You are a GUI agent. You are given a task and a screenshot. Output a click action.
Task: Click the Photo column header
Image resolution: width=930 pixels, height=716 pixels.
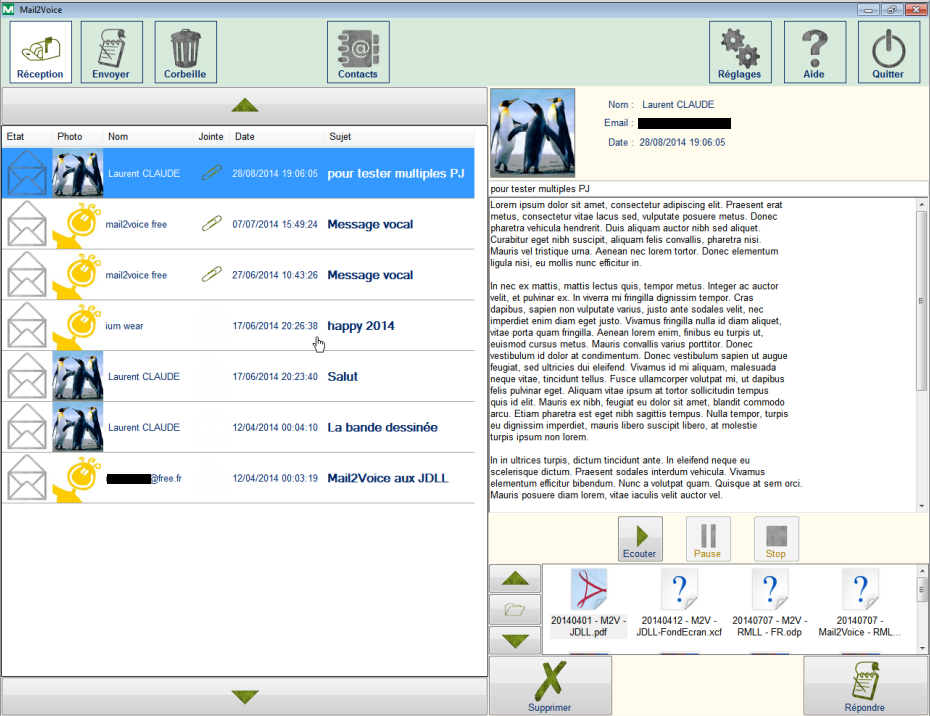[78, 136]
